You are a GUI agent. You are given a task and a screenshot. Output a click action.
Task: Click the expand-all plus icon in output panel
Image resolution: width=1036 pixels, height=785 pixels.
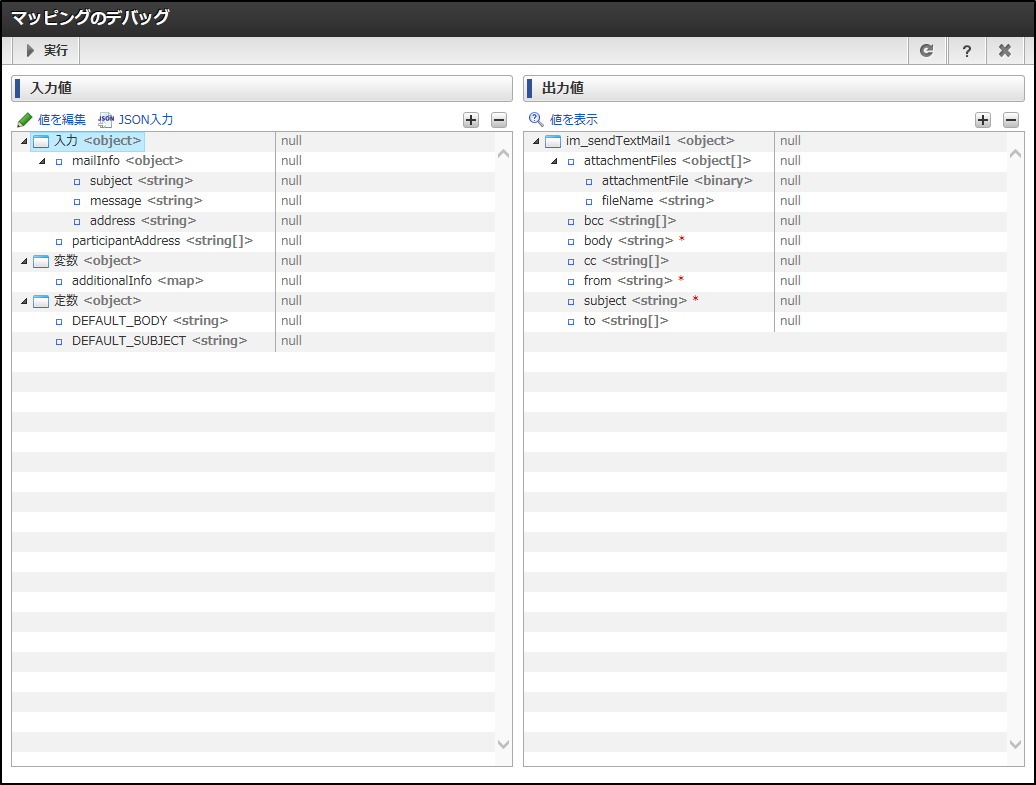click(x=983, y=120)
